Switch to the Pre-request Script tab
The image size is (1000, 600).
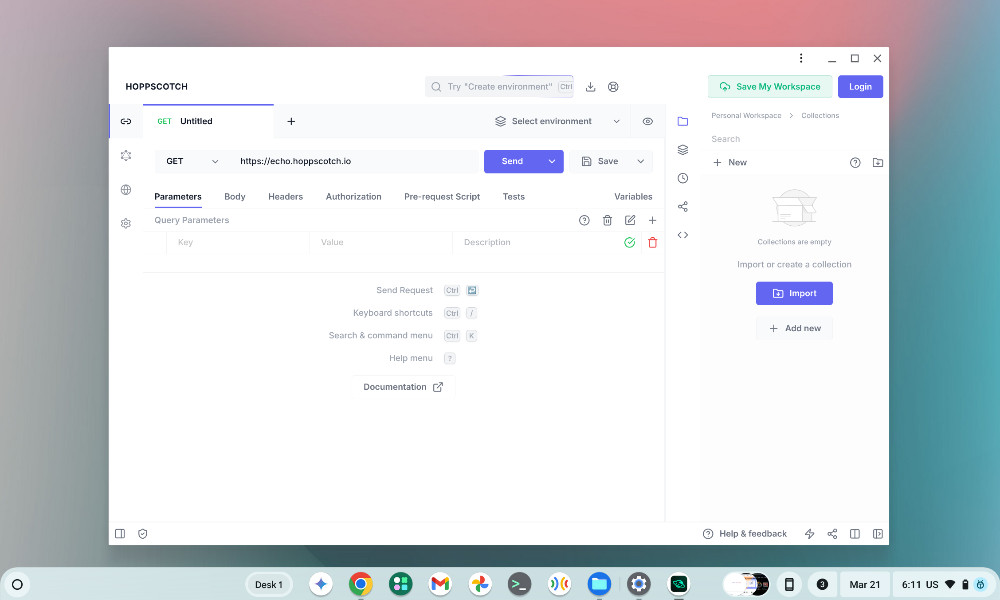pyautogui.click(x=442, y=196)
